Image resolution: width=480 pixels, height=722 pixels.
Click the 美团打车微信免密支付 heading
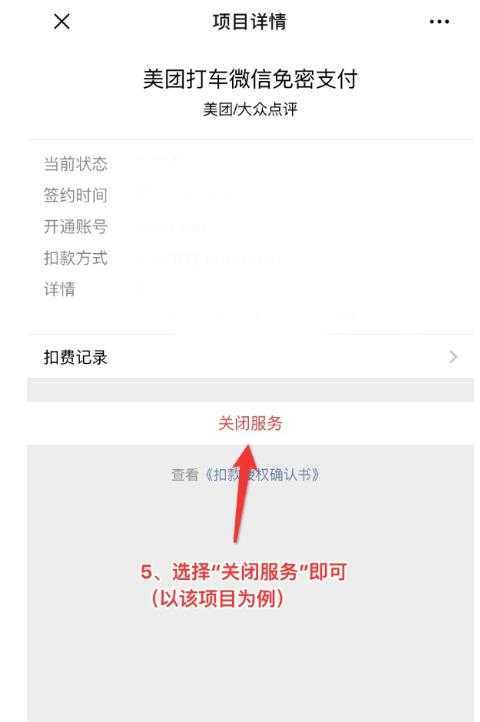tap(250, 78)
